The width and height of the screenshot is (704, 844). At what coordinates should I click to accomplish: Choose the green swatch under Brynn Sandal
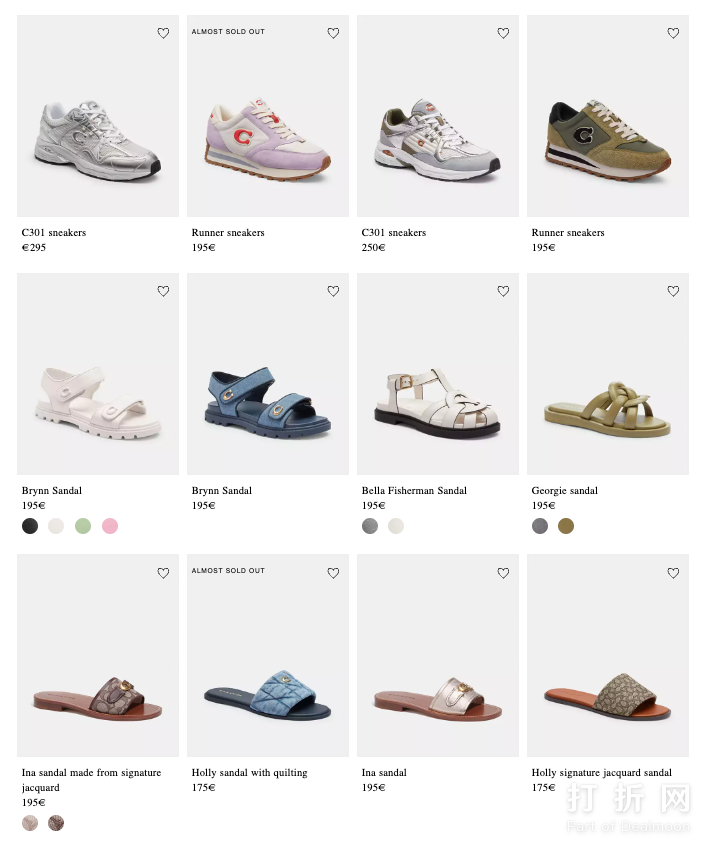(x=83, y=526)
